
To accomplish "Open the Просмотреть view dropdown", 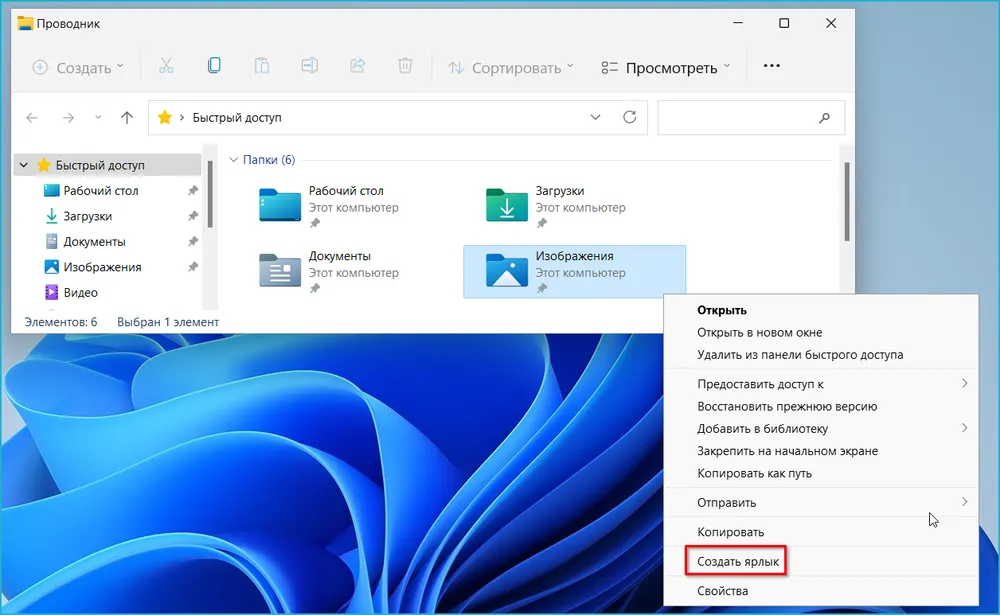I will tap(665, 68).
